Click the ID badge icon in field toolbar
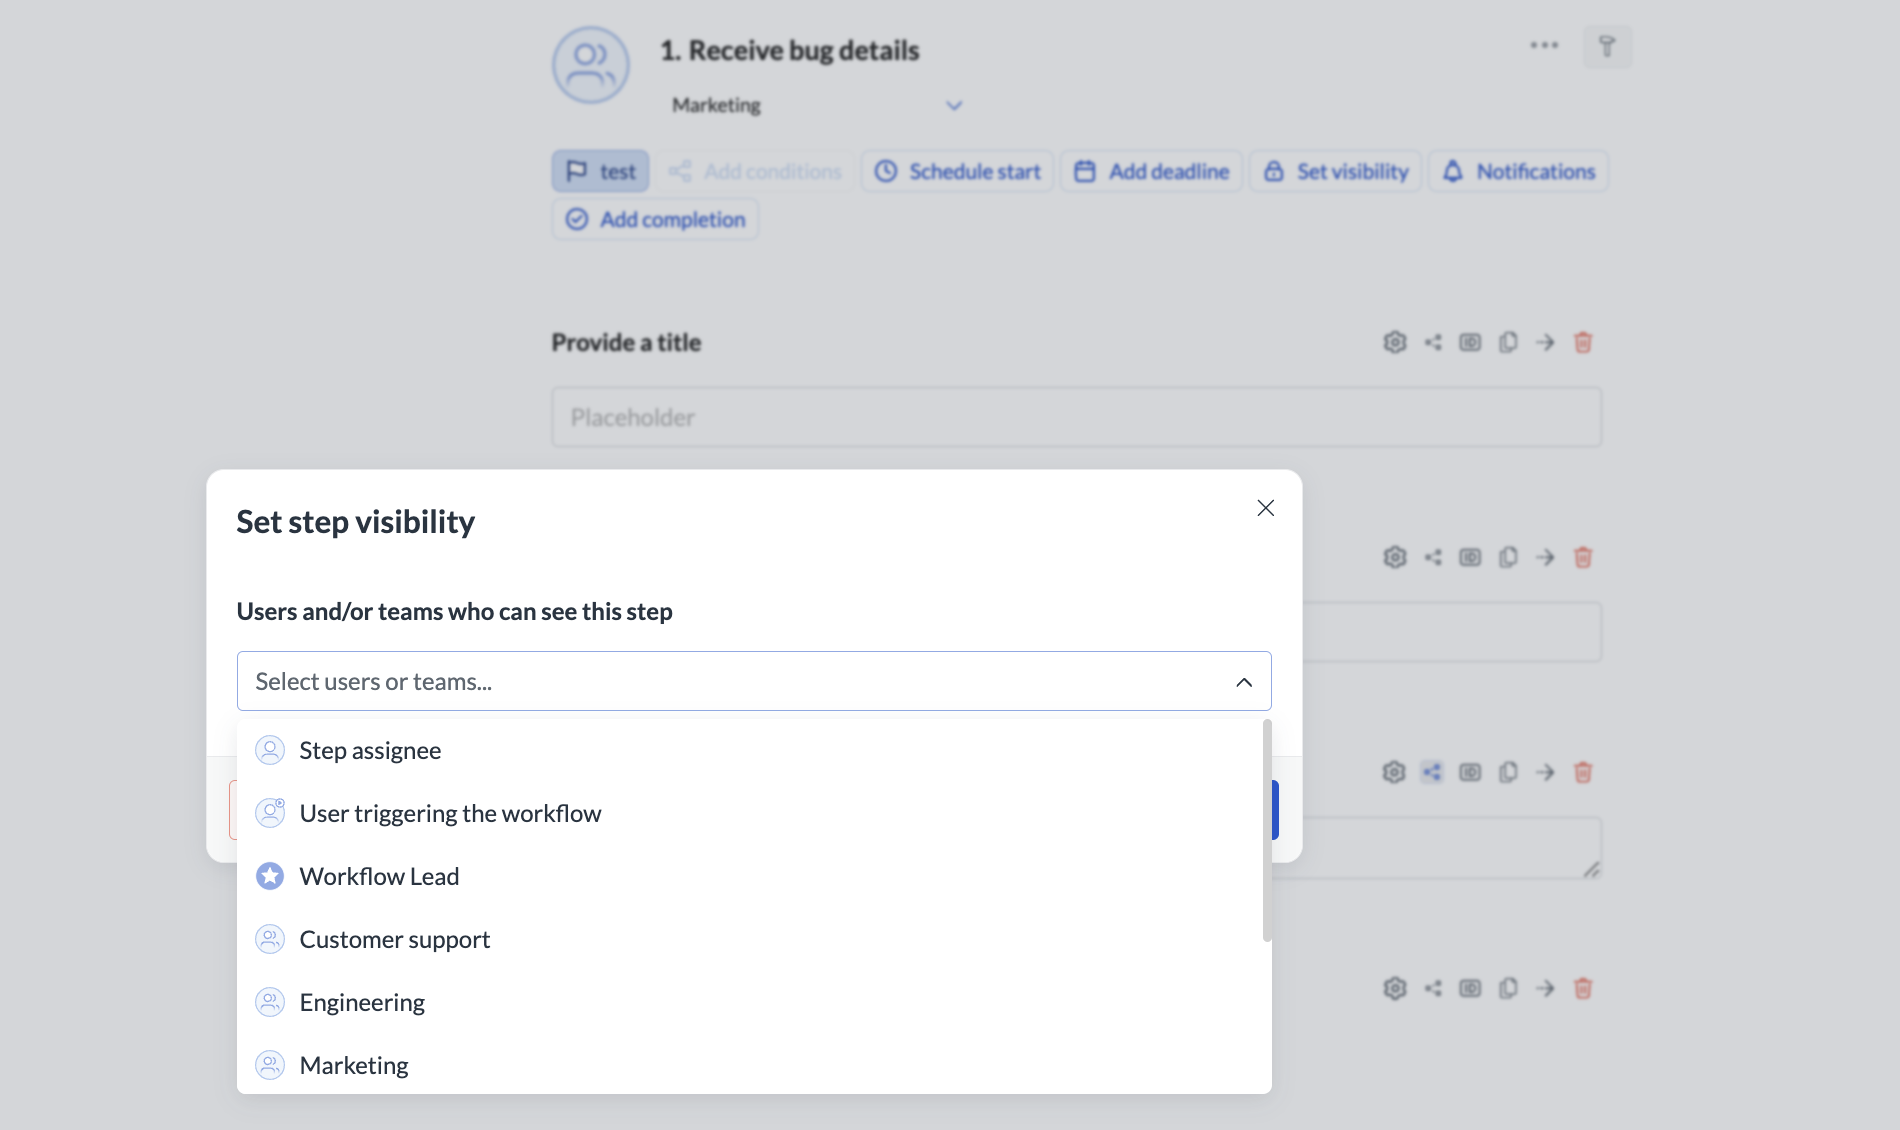The height and width of the screenshot is (1130, 1900). [x=1470, y=341]
